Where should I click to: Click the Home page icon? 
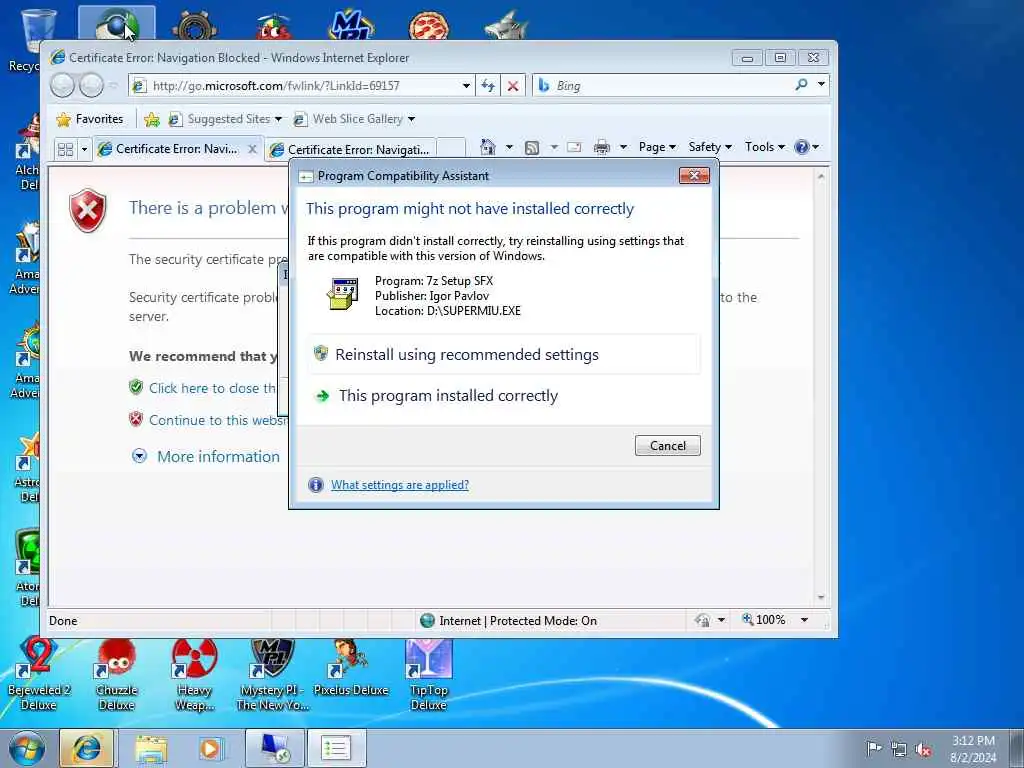(x=488, y=147)
